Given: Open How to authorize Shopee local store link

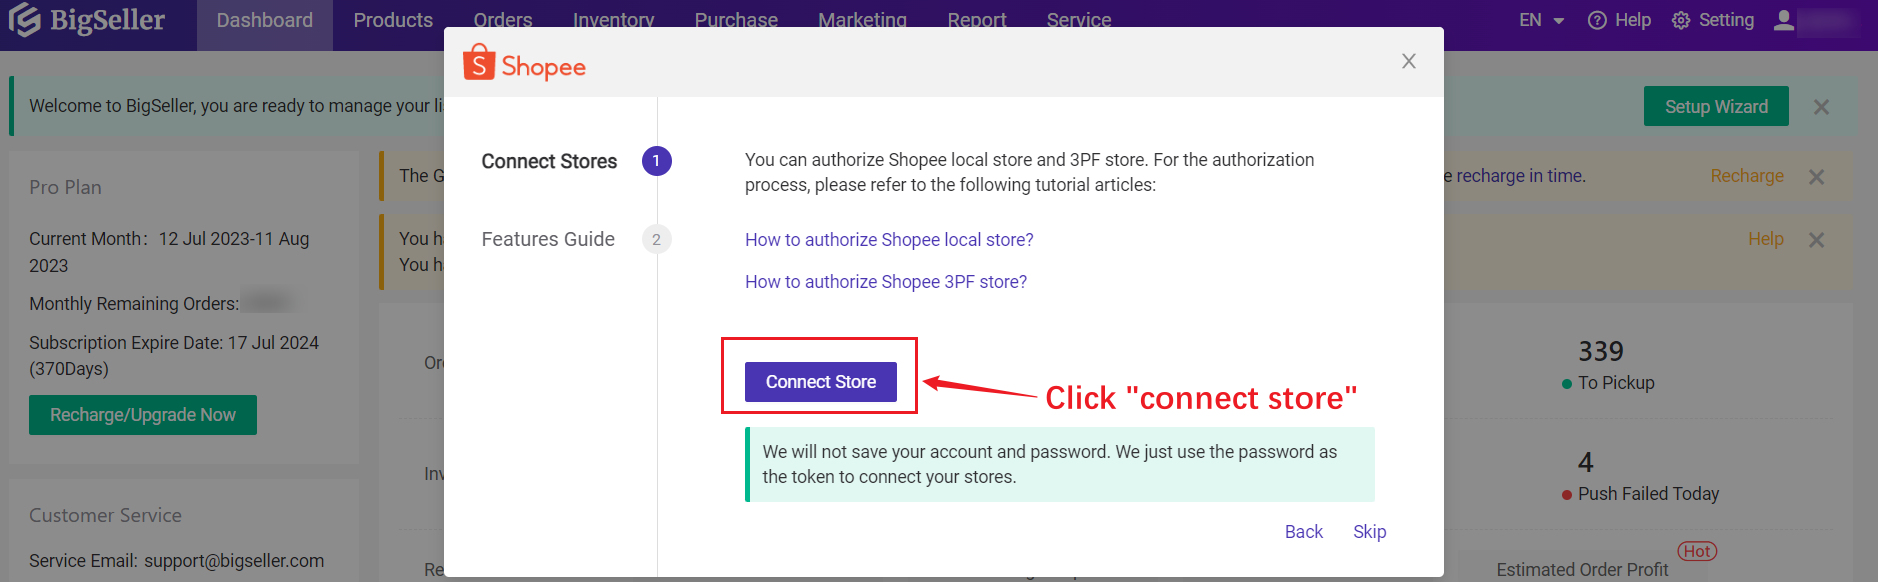Looking at the screenshot, I should (889, 240).
